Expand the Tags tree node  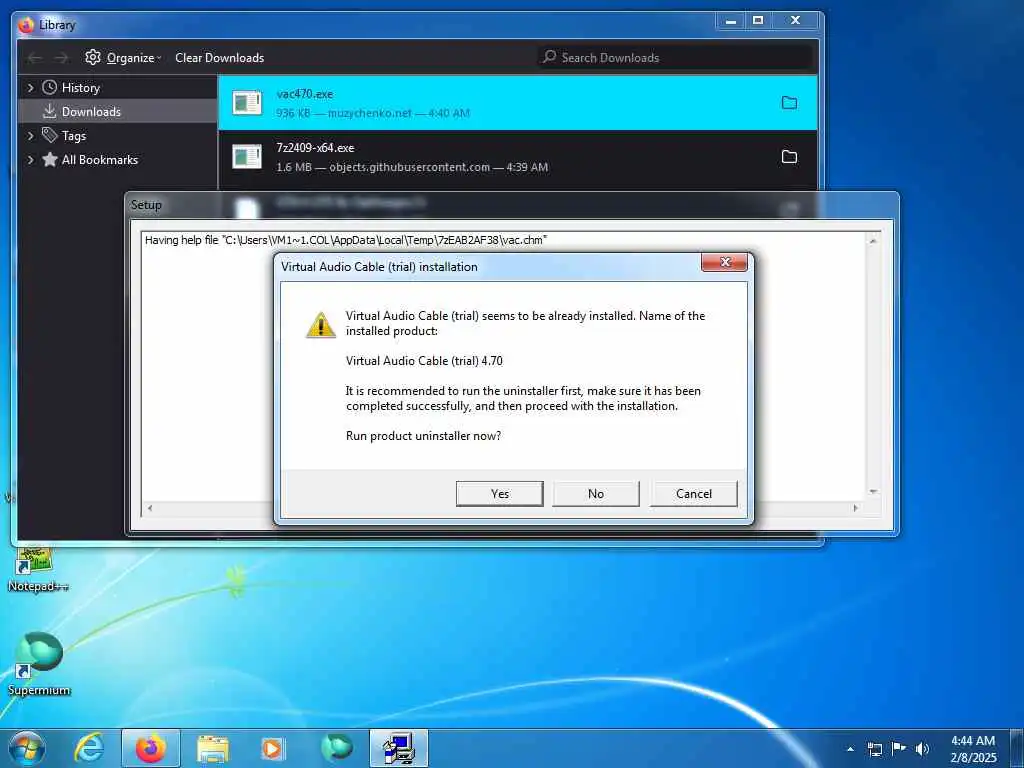coord(30,136)
